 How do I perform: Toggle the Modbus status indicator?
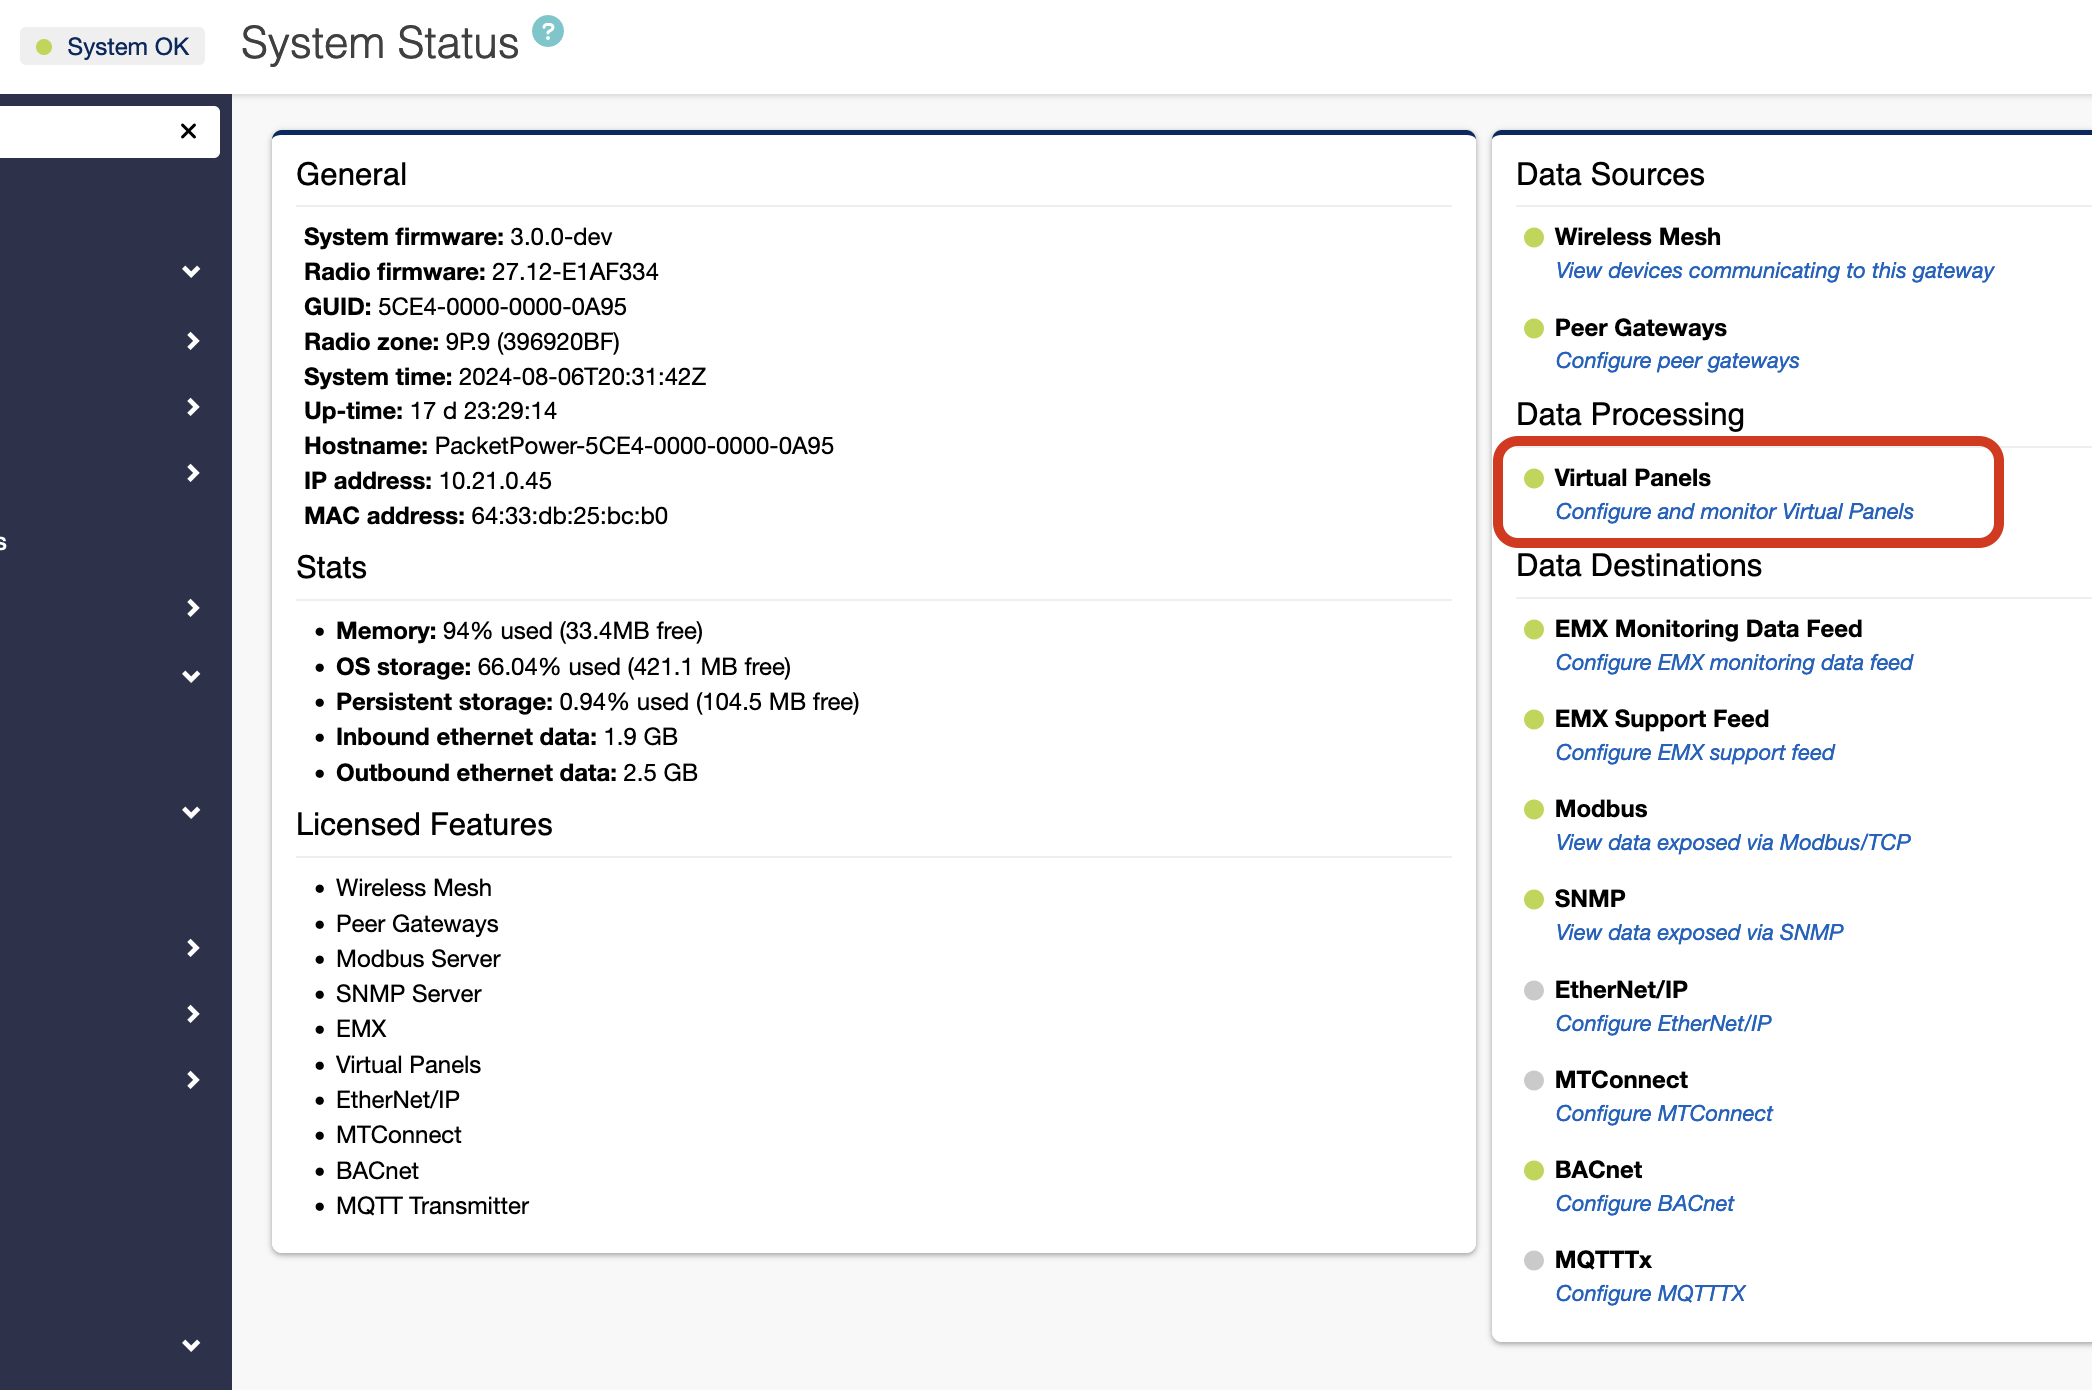coord(1532,810)
